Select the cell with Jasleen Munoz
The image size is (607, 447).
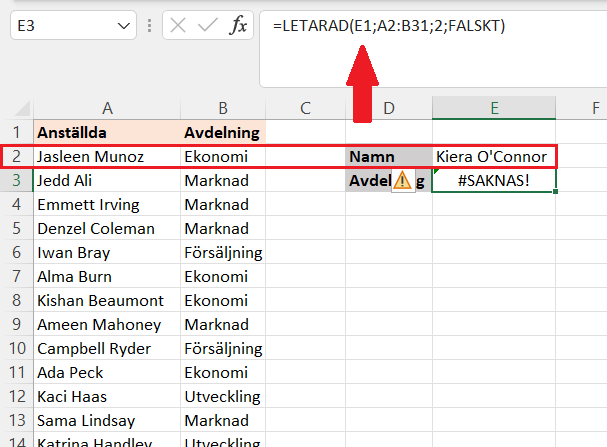click(x=105, y=157)
